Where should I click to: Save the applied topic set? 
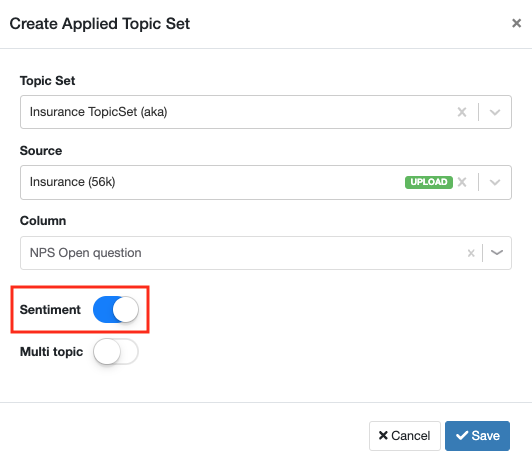pyautogui.click(x=477, y=436)
